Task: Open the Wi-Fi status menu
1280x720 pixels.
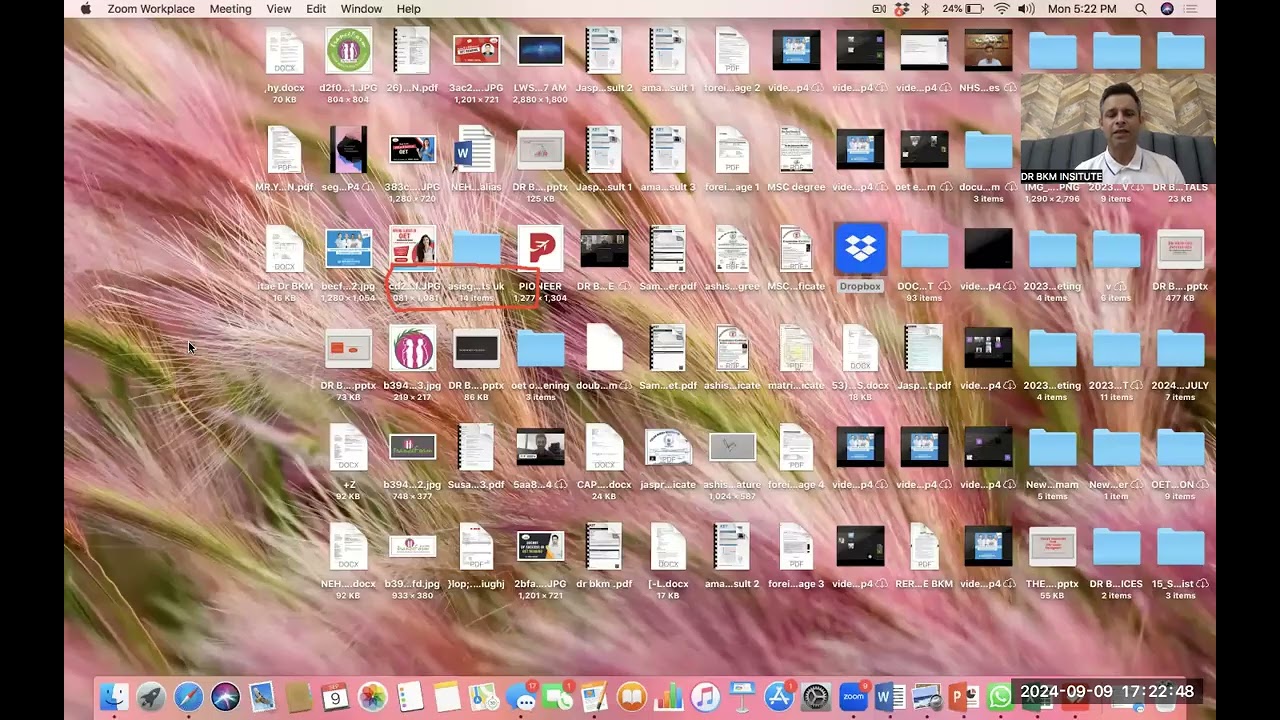Action: pyautogui.click(x=1002, y=9)
